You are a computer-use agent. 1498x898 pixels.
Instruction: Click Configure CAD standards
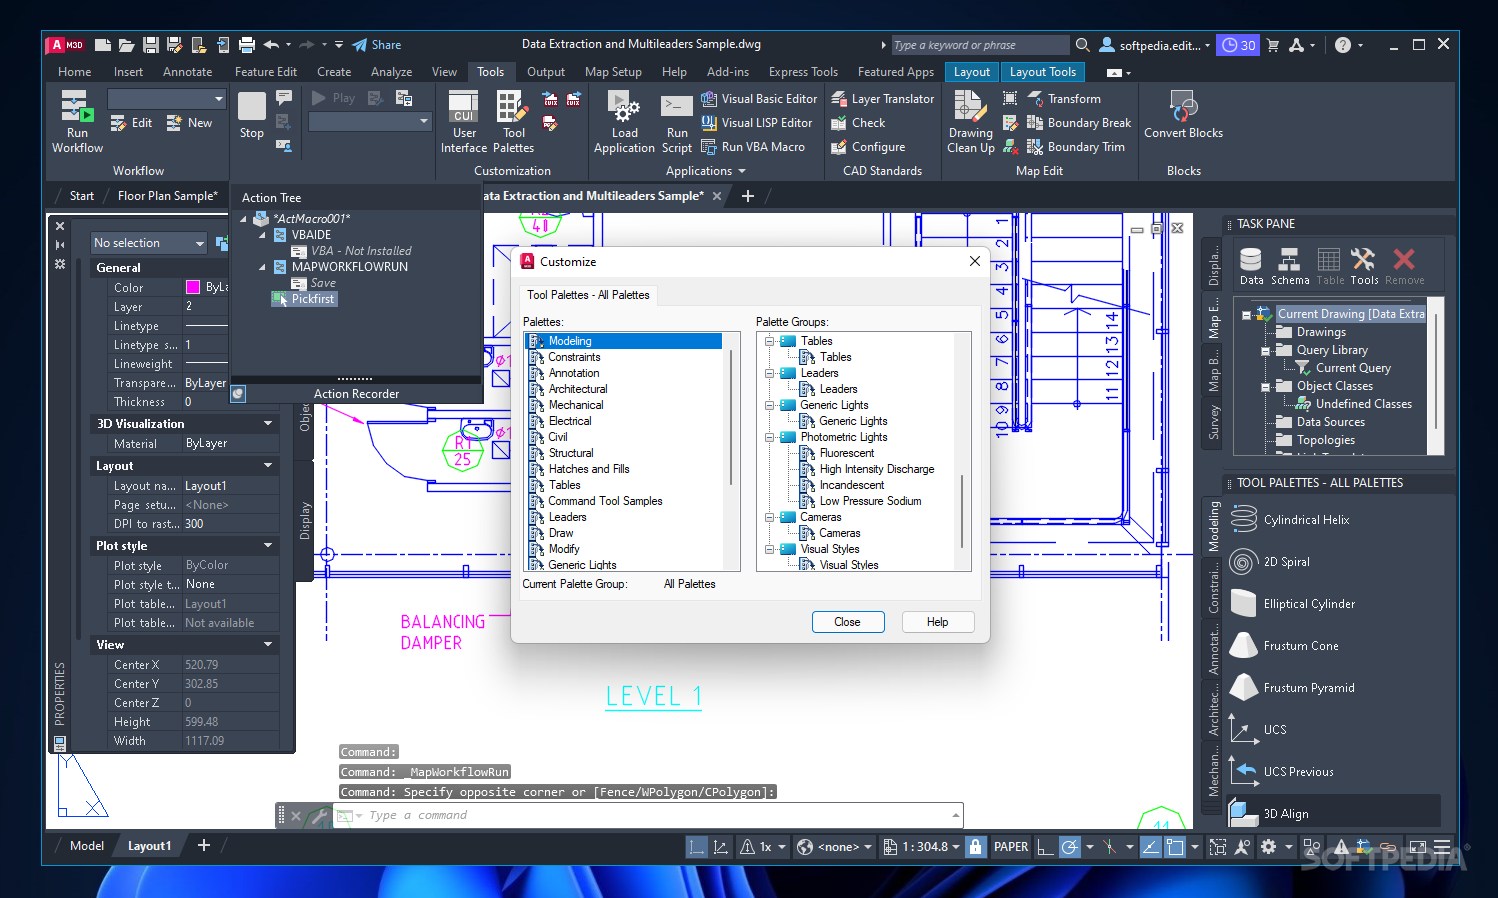(x=868, y=147)
